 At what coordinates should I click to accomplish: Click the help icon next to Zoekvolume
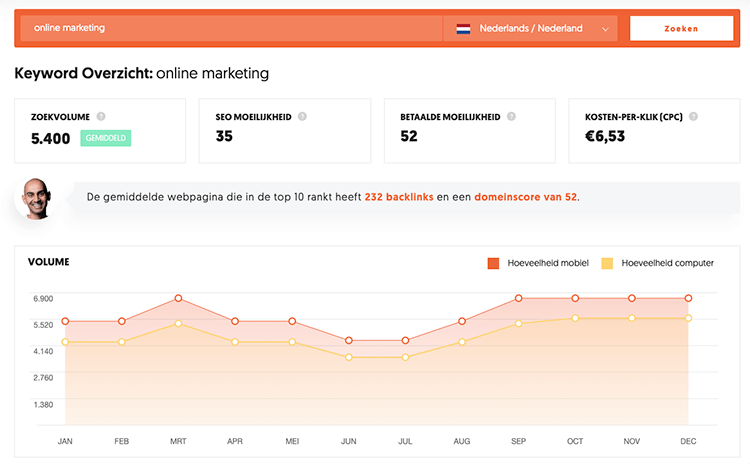(x=101, y=117)
